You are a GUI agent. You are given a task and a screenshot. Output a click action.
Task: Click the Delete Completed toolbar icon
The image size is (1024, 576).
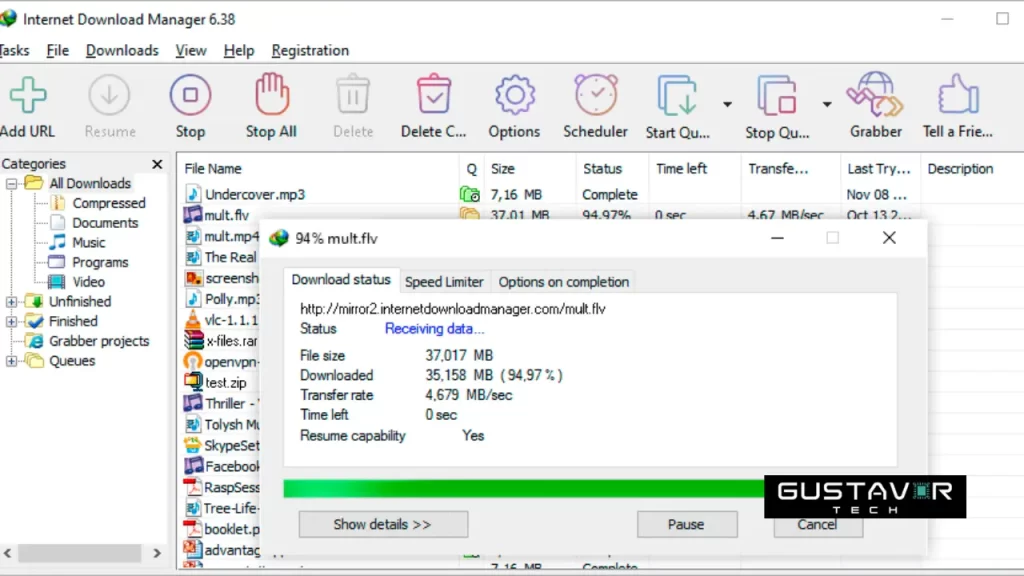pos(433,96)
